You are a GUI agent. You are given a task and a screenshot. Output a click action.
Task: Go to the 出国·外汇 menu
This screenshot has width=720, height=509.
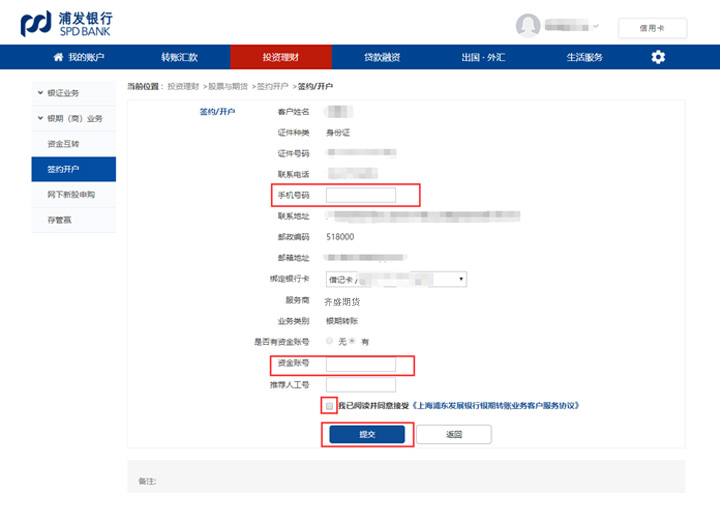483,58
